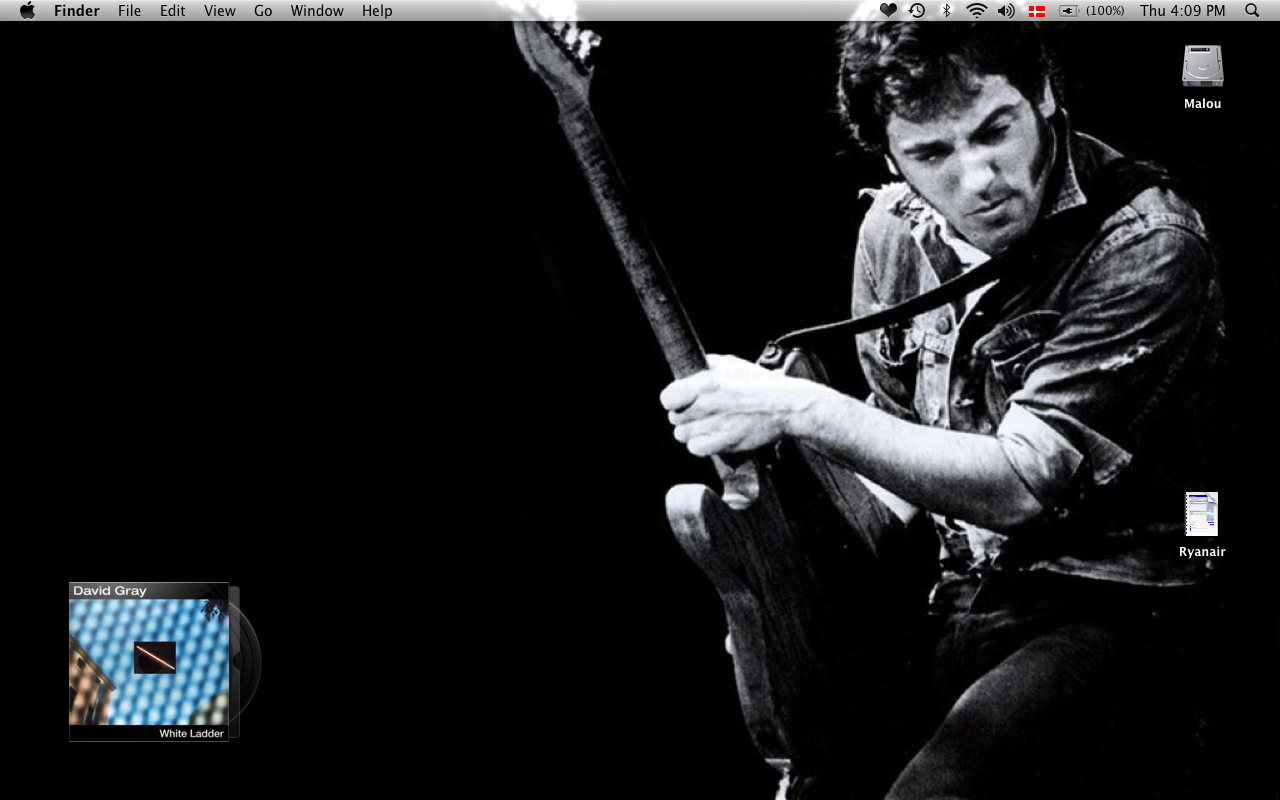Open the Edit menu
The image size is (1280, 800).
[x=172, y=11]
